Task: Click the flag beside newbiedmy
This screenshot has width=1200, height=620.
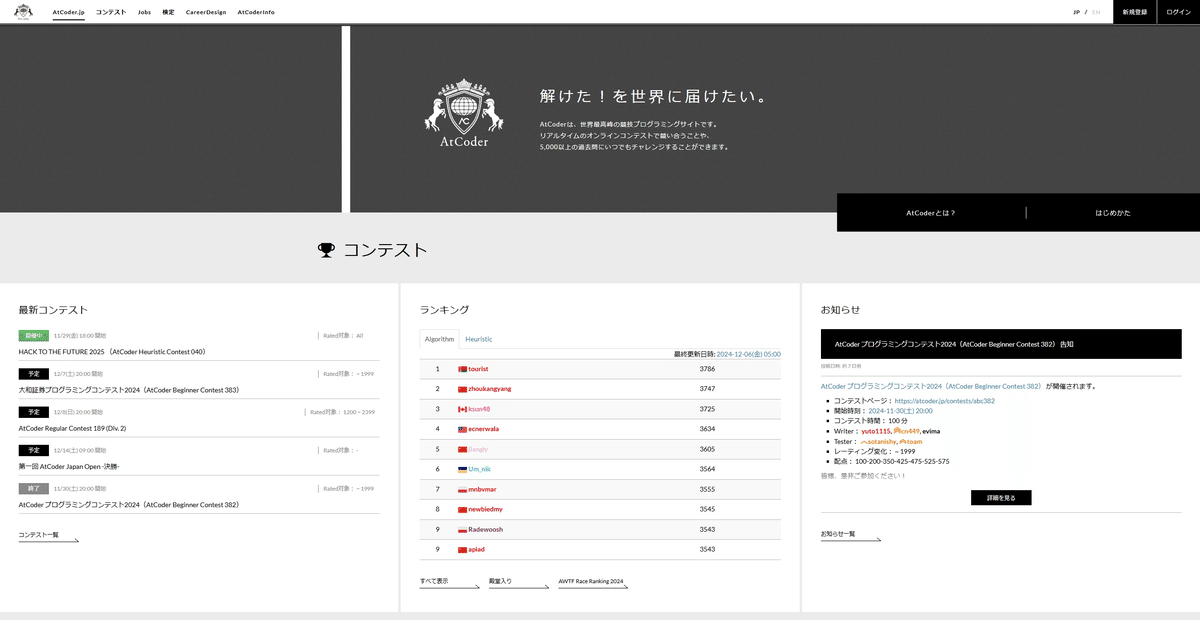Action: (462, 509)
